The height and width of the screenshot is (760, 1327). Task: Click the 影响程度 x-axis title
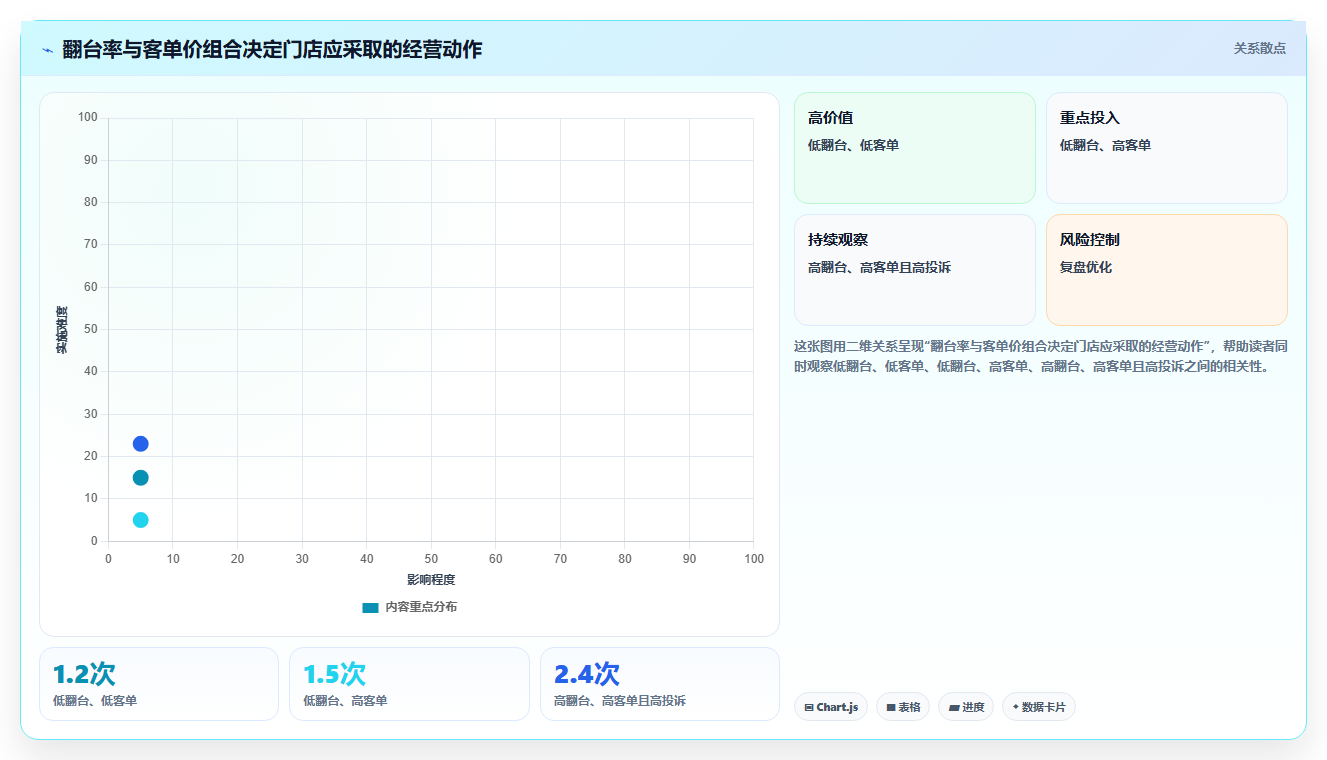pyautogui.click(x=431, y=580)
